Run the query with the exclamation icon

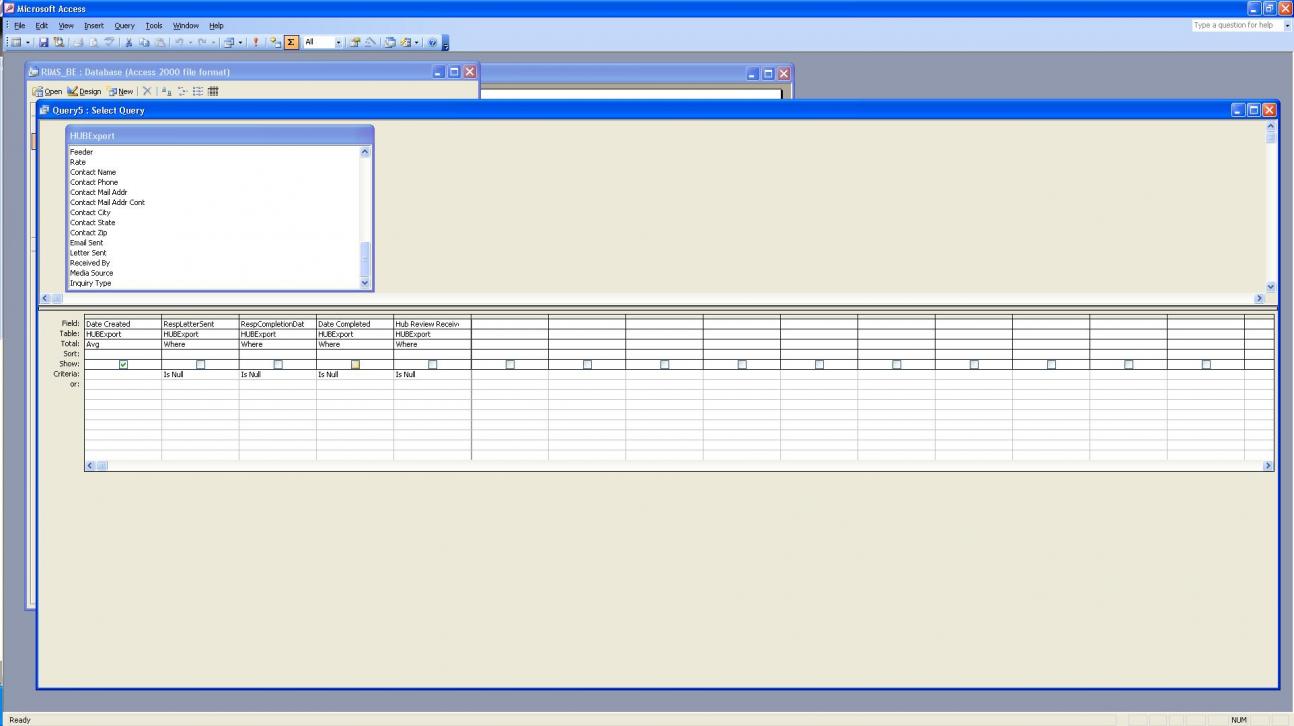point(257,43)
